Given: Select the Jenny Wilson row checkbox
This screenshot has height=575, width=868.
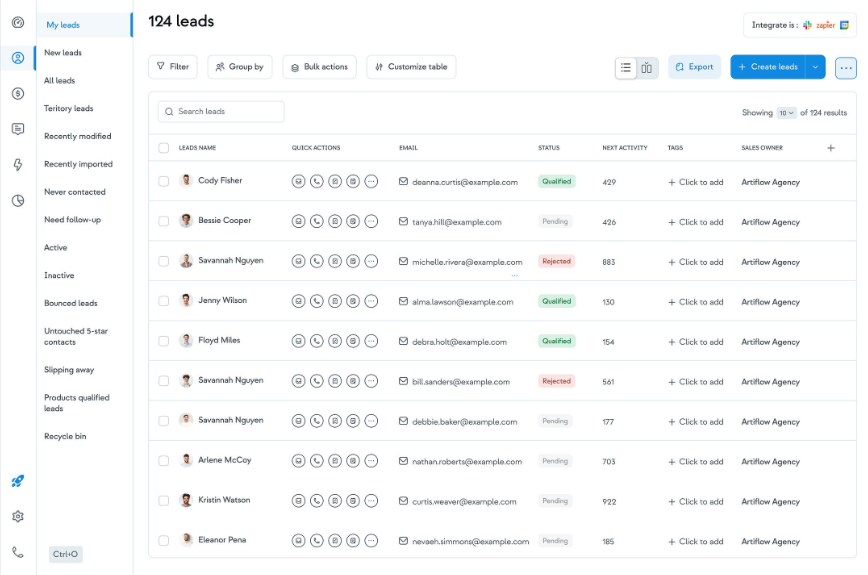Looking at the screenshot, I should tap(163, 301).
